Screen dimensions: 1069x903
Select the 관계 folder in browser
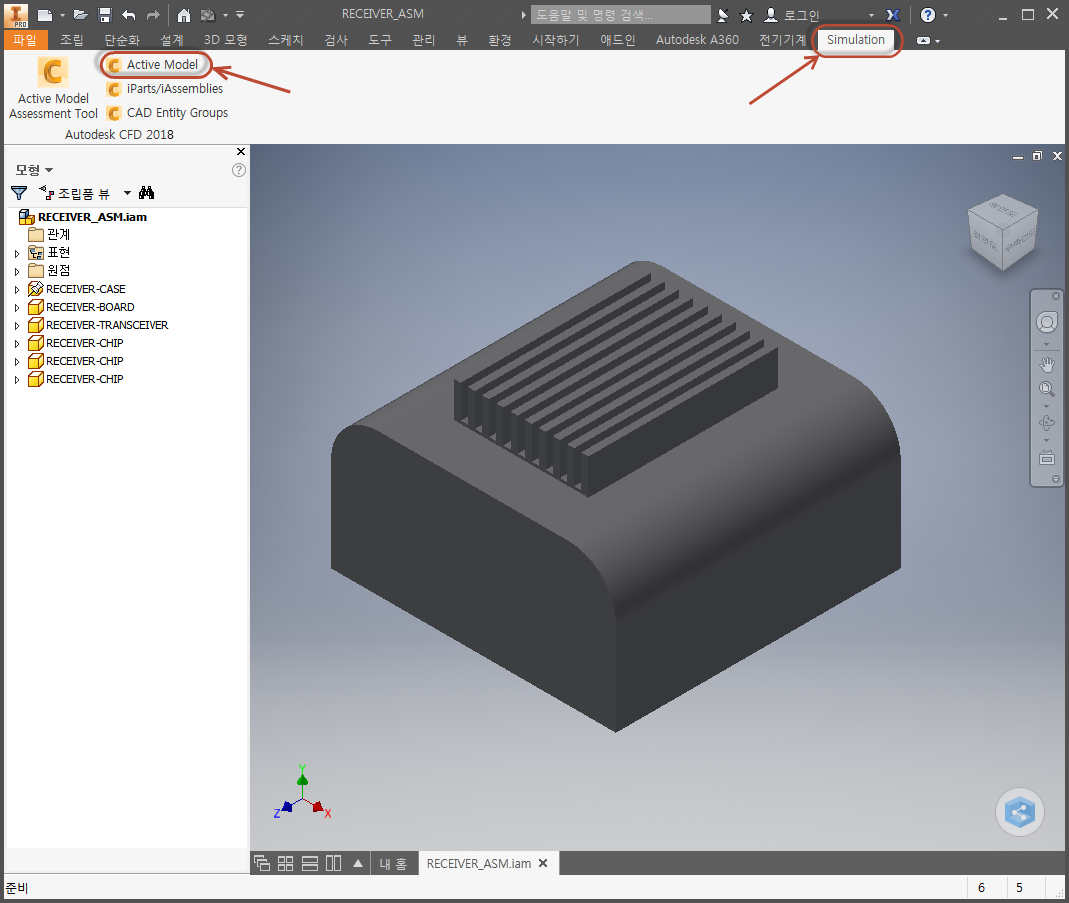click(50, 235)
